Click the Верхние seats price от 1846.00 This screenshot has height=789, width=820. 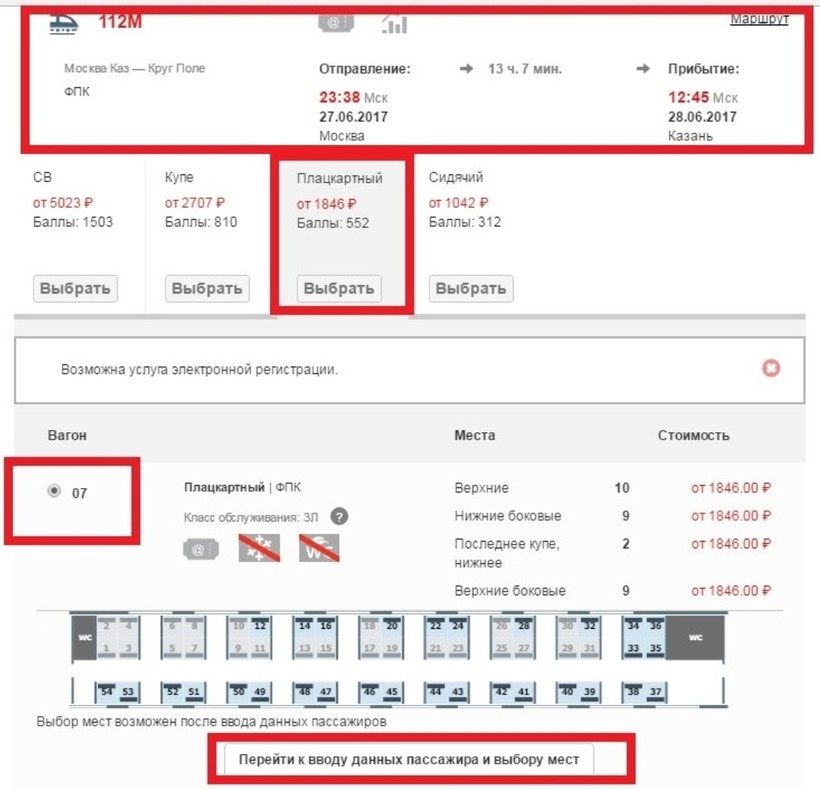point(731,488)
